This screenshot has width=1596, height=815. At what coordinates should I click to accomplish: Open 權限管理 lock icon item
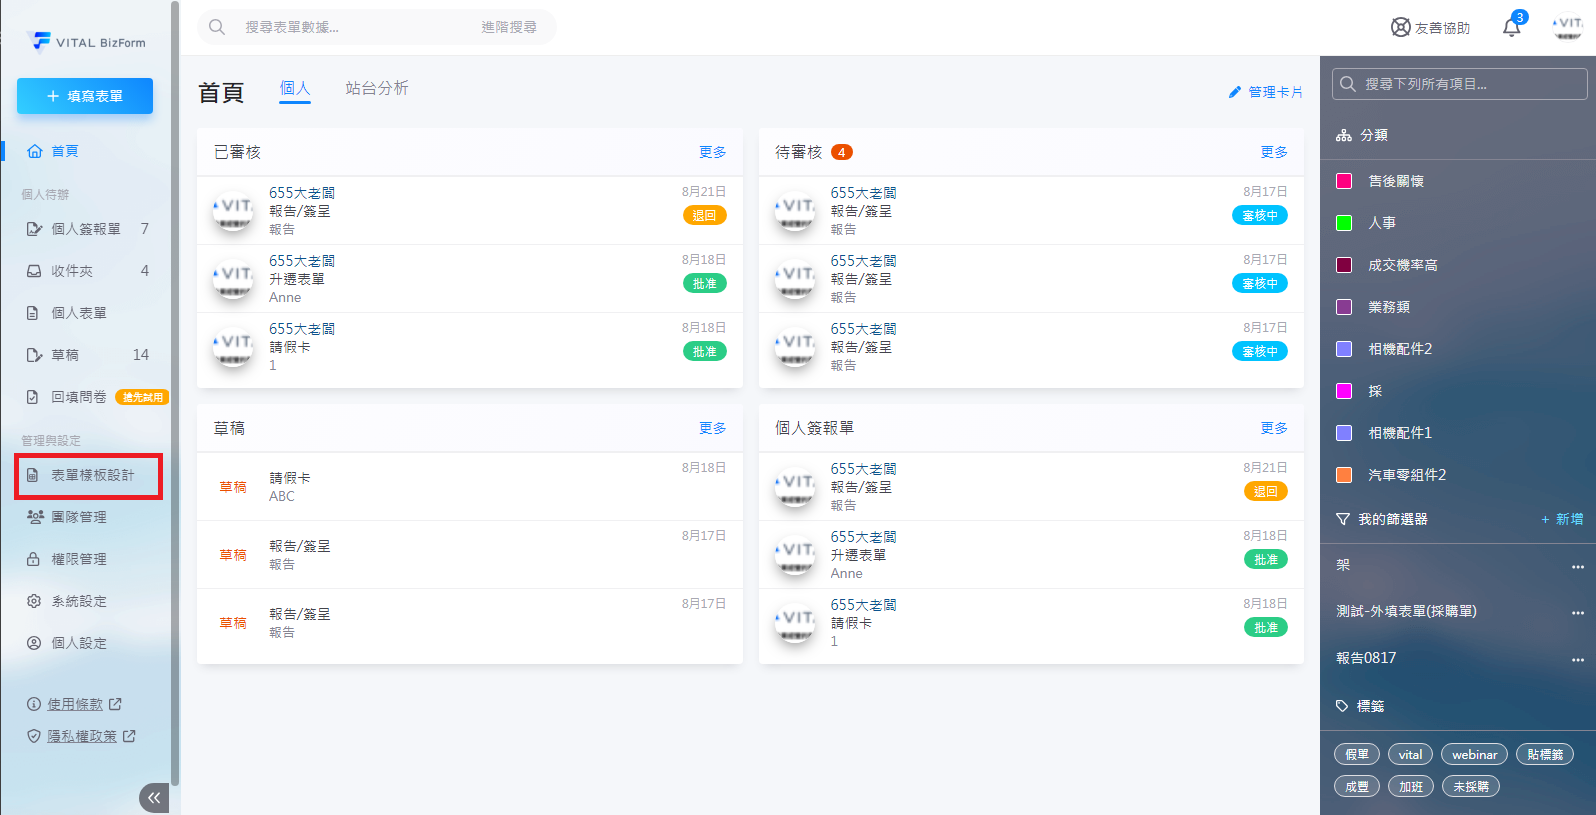pyautogui.click(x=34, y=559)
